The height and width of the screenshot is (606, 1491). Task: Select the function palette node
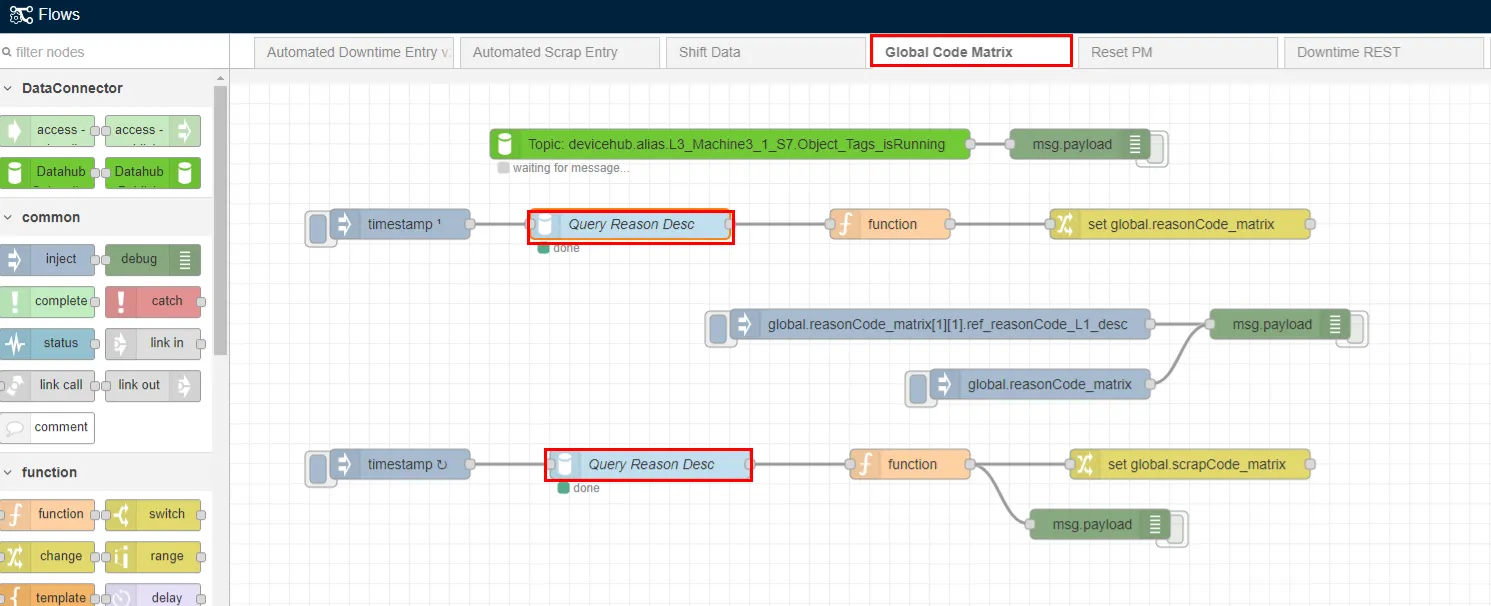coord(47,514)
